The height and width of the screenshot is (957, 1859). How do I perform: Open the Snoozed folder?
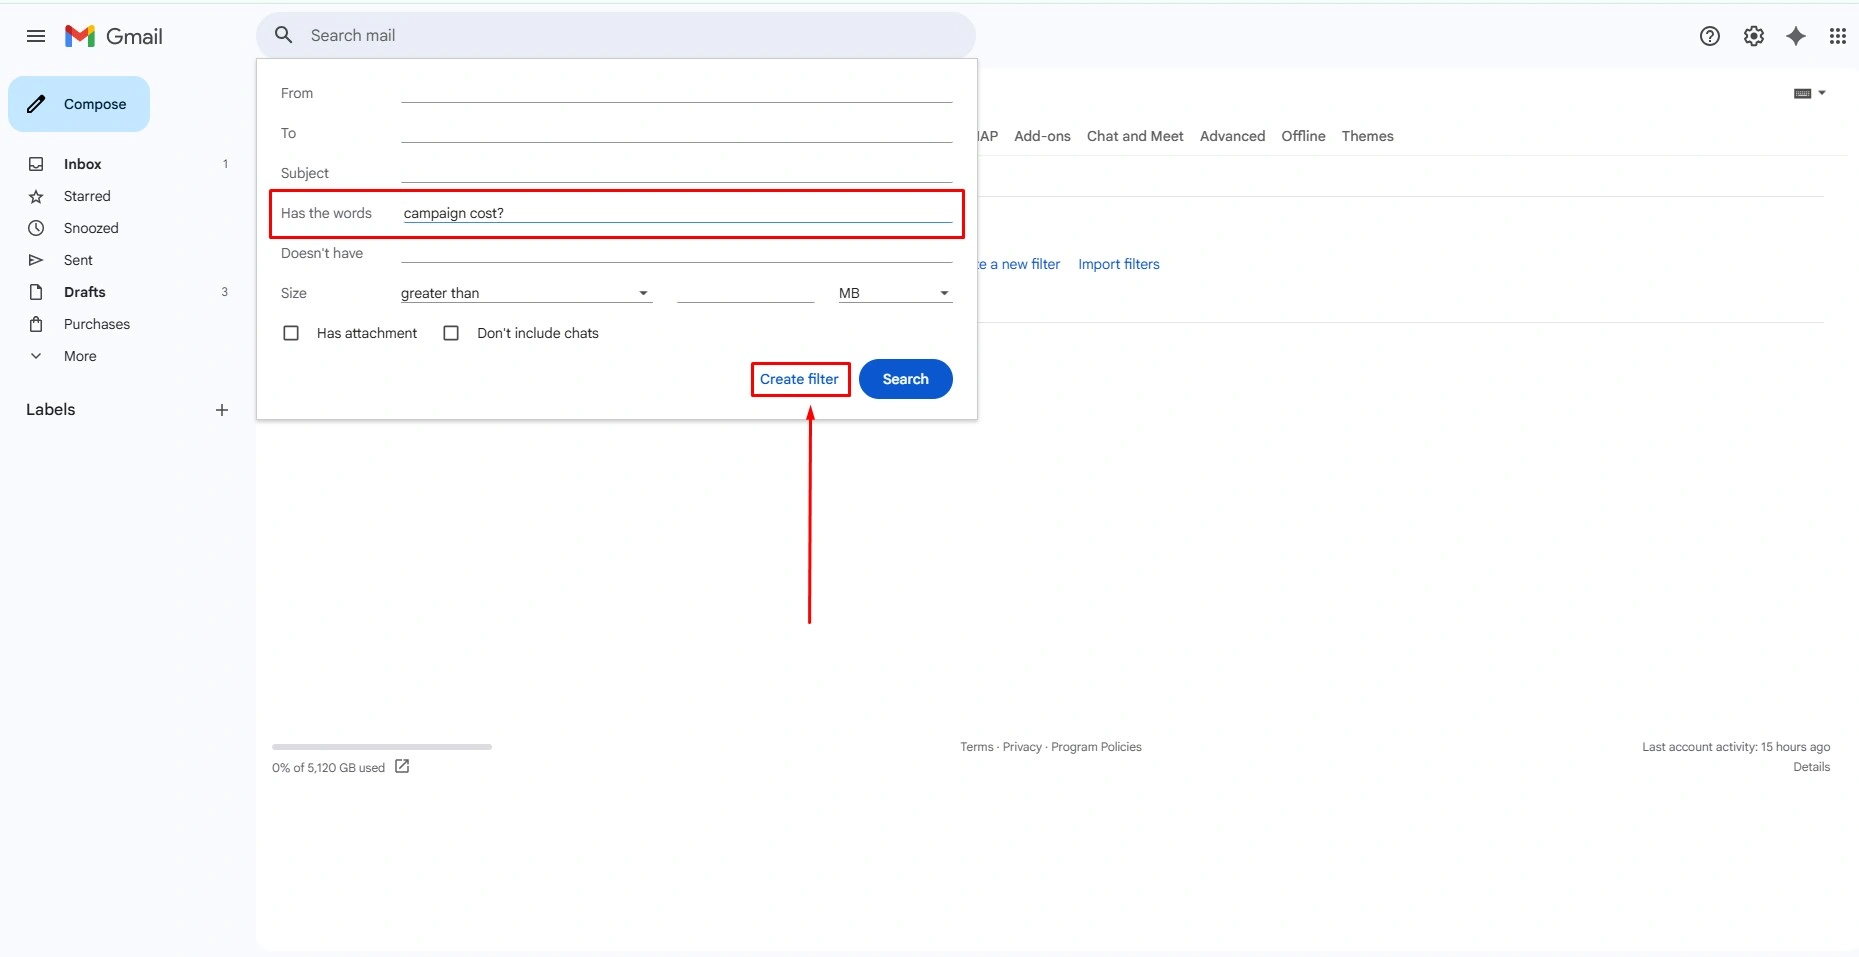click(91, 228)
